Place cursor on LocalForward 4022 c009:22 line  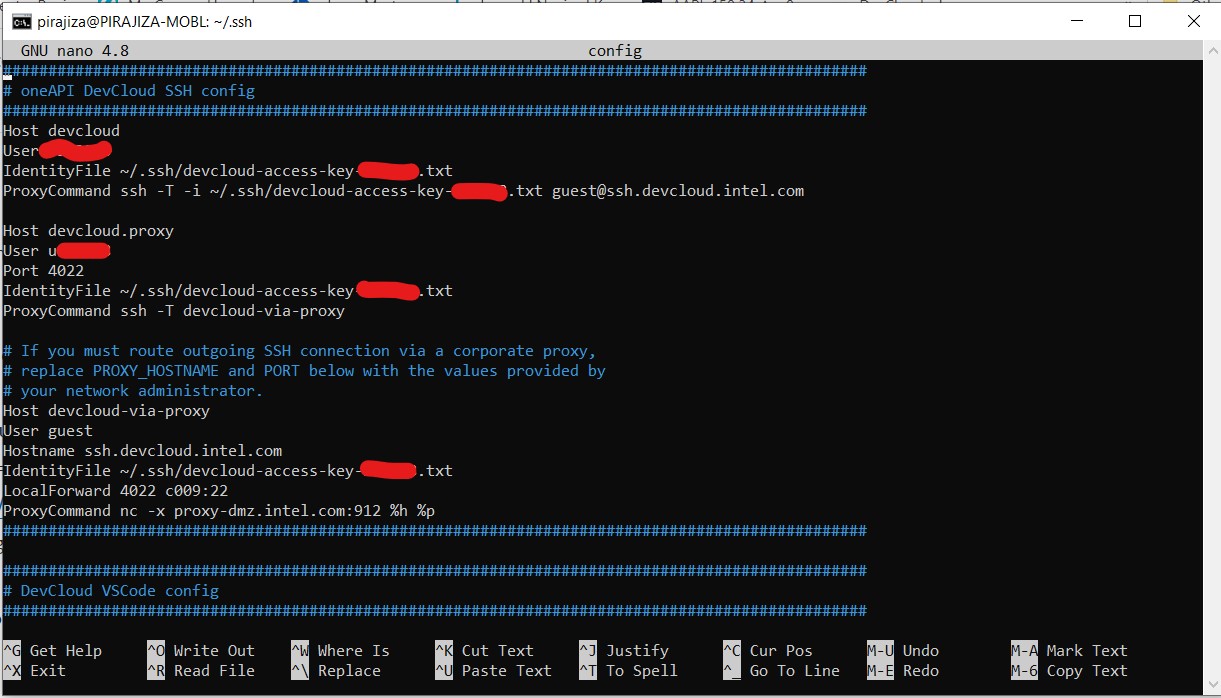[115, 491]
